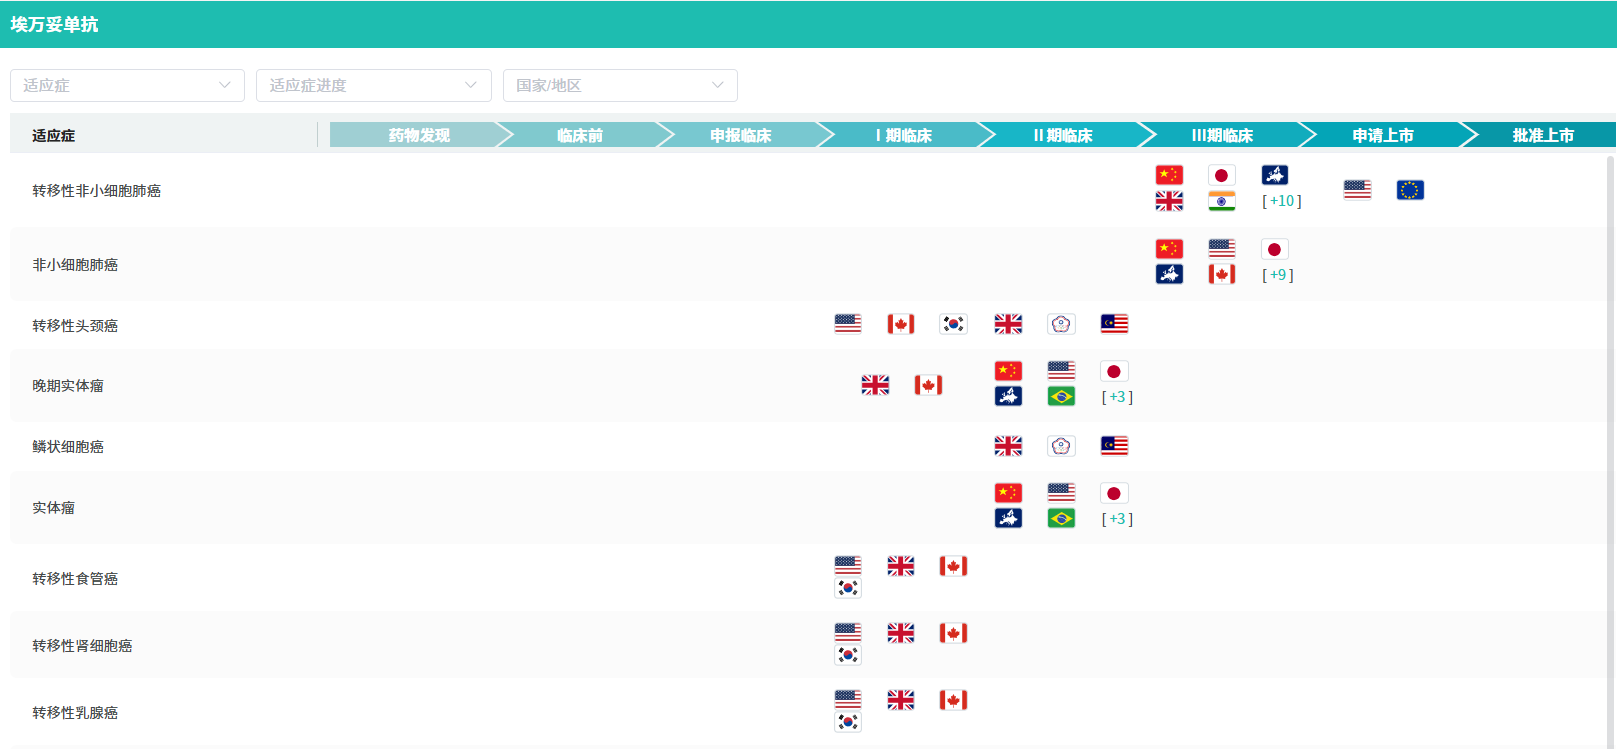Select Canada flag in 非小细胞肺癌 row

1221,274
